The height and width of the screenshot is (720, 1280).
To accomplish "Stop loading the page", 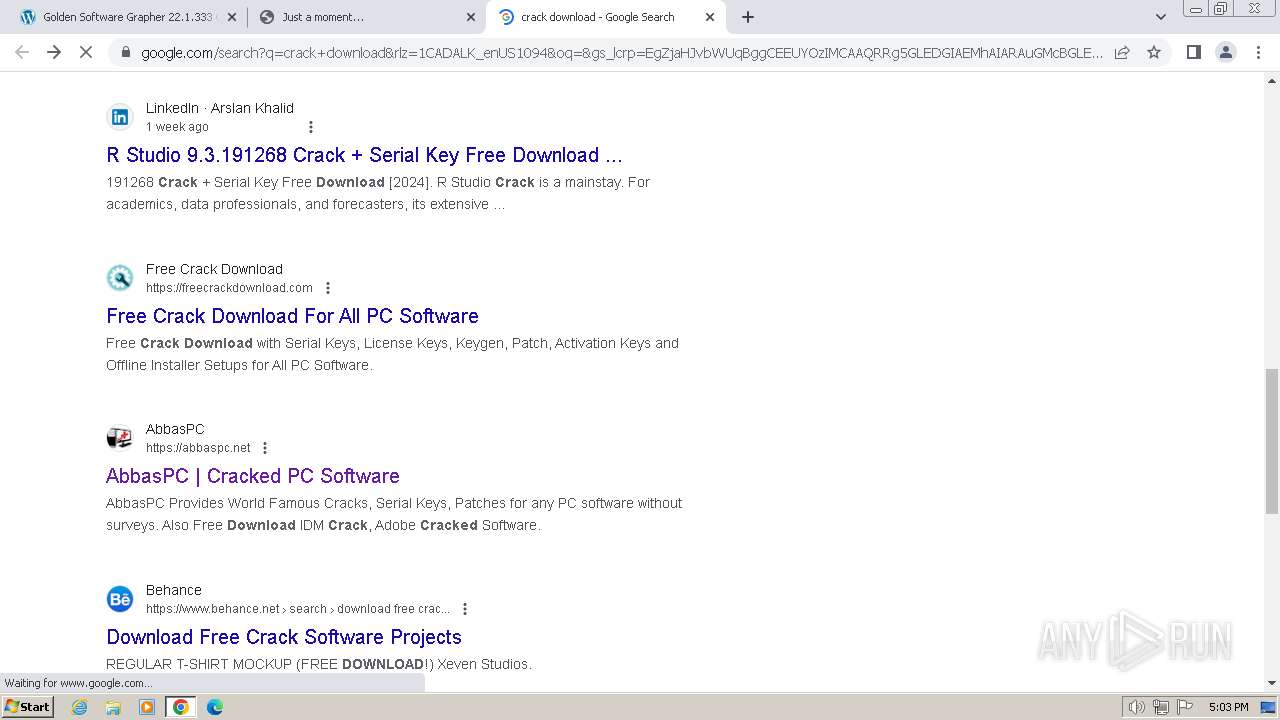I will coord(86,52).
